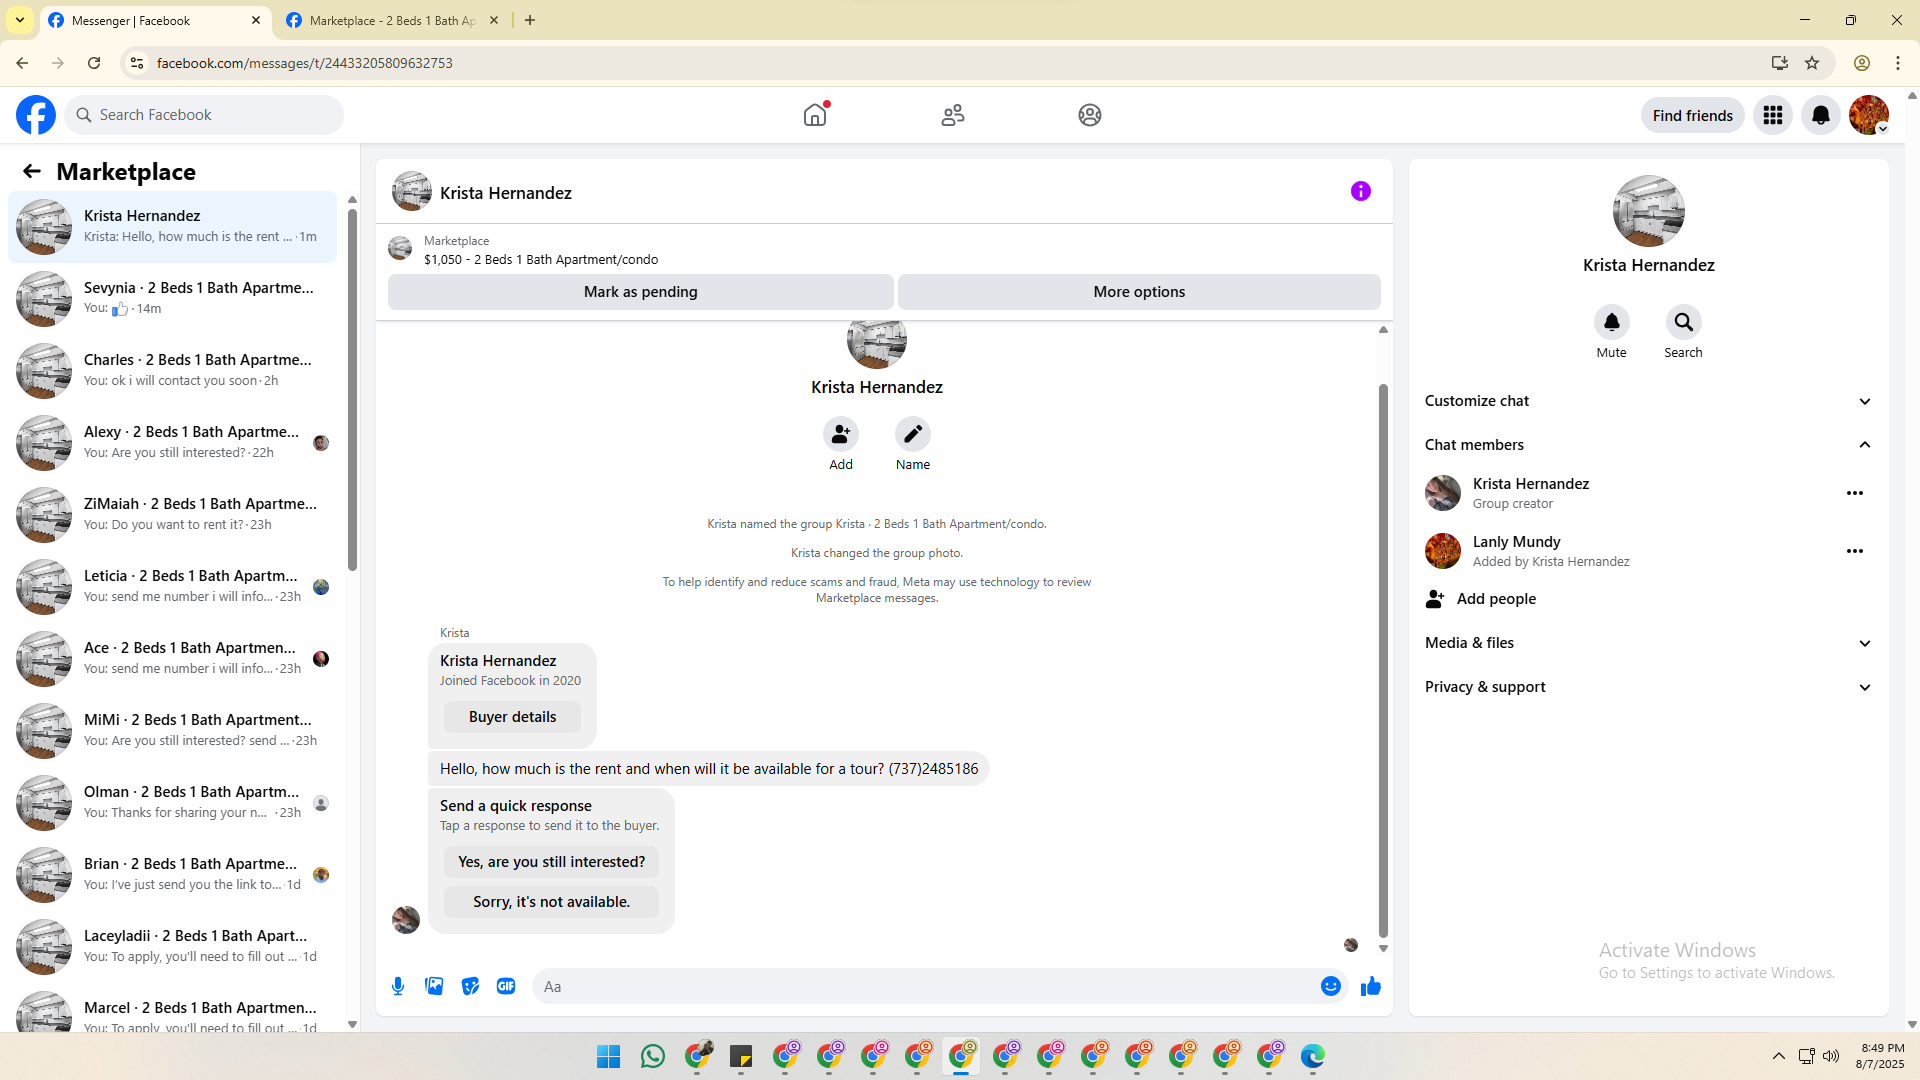
Task: Open the Groups icon in top navigation
Action: pyautogui.click(x=1090, y=115)
